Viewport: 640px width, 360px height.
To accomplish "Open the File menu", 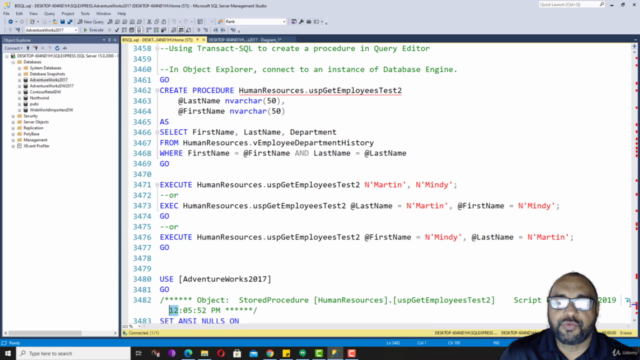I will point(6,13).
